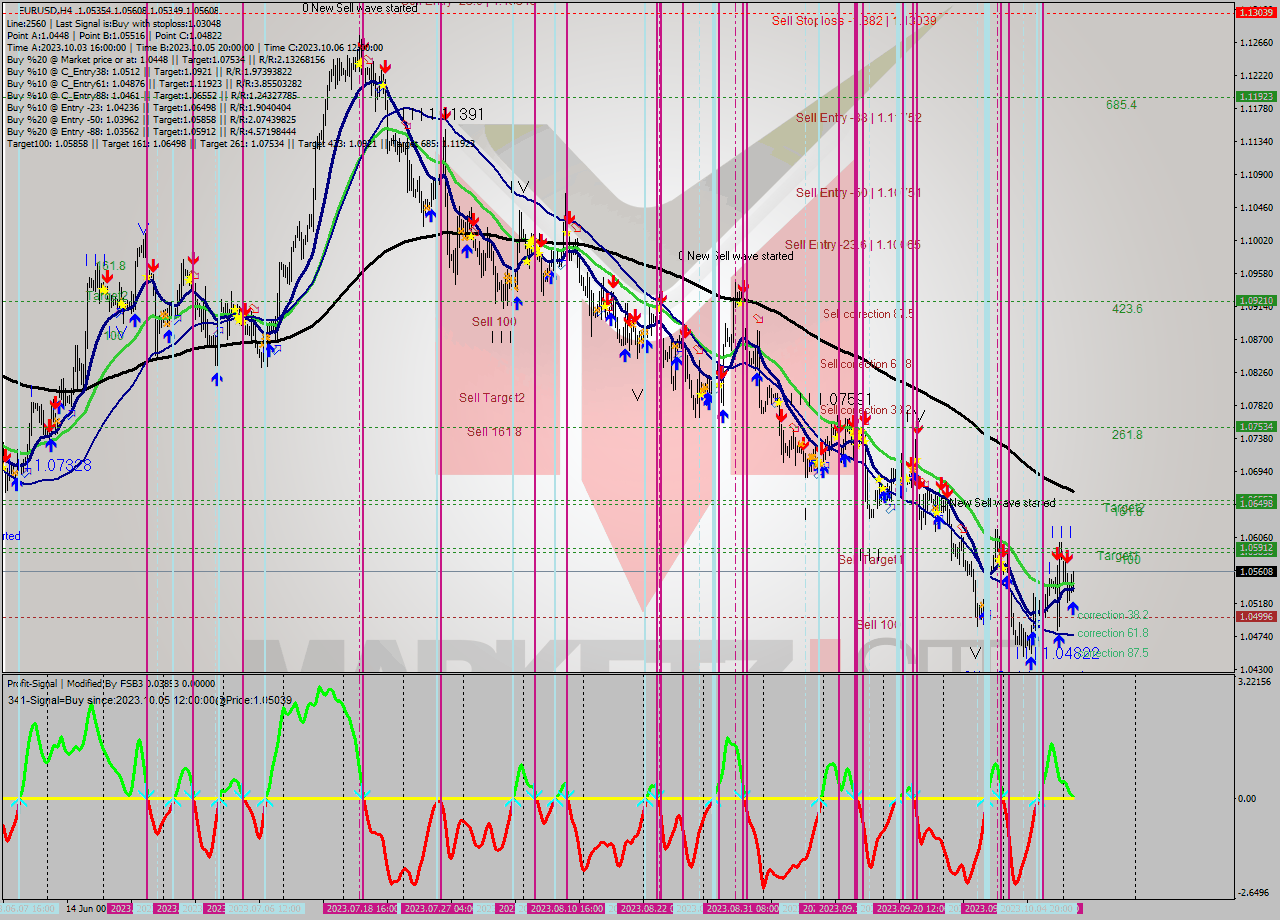The width and height of the screenshot is (1280, 920).
Task: Select the green '685.4' Fibonacci level label
Action: click(x=1121, y=104)
